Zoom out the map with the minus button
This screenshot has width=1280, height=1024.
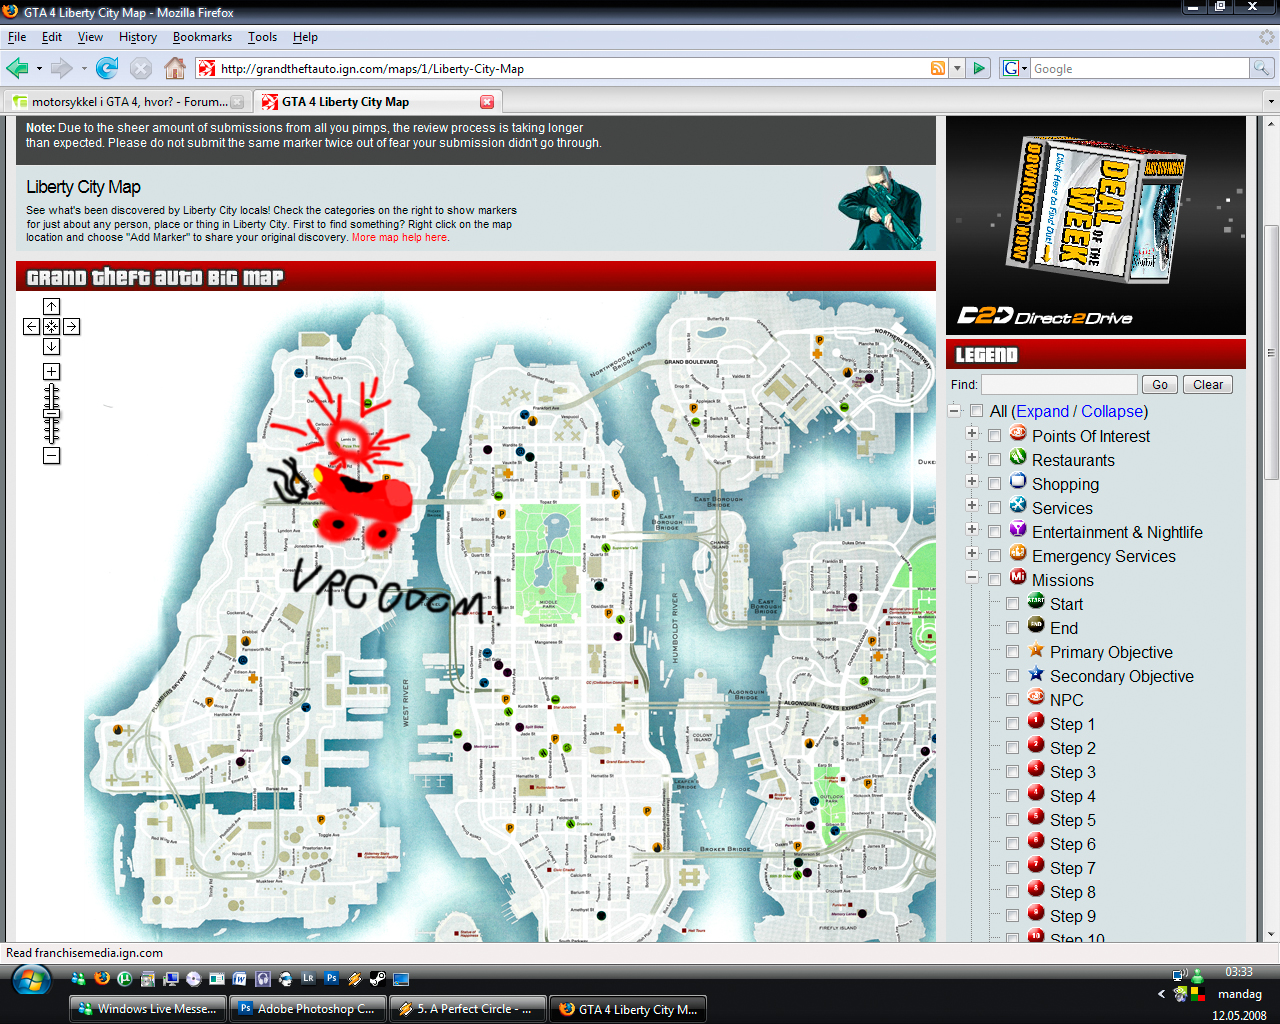[x=51, y=455]
